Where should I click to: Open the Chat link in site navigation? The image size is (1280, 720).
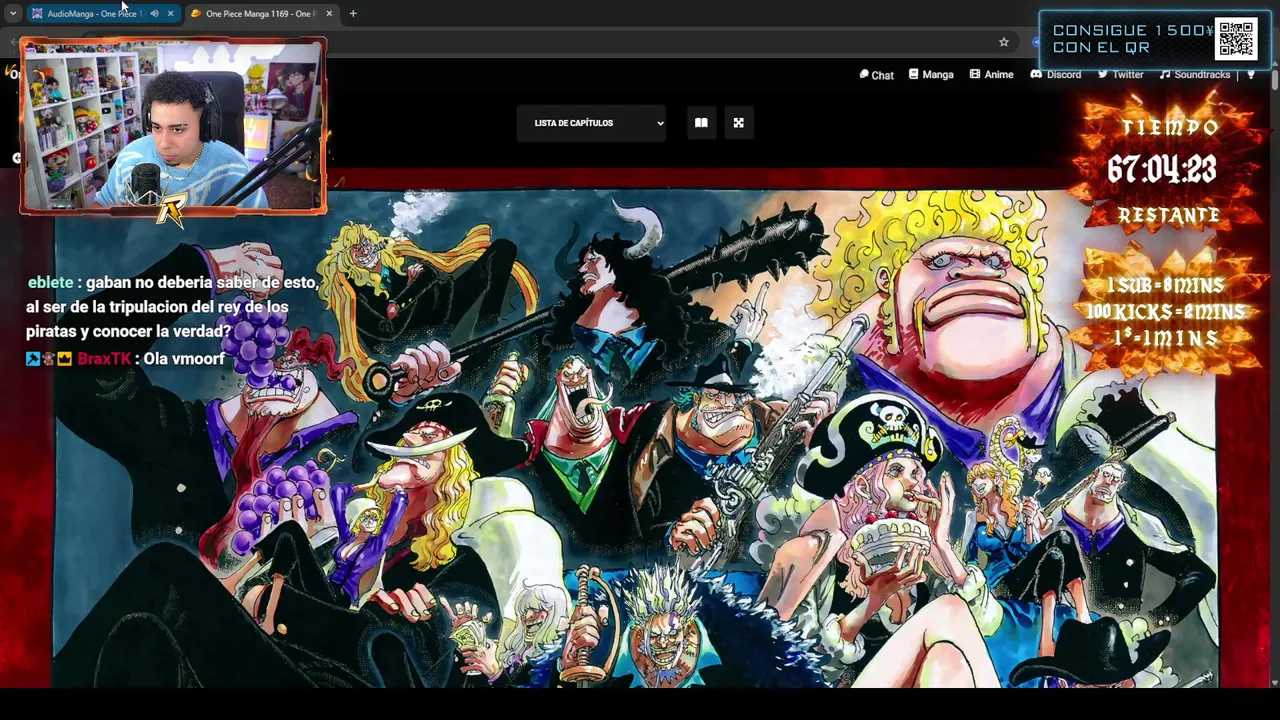[876, 75]
